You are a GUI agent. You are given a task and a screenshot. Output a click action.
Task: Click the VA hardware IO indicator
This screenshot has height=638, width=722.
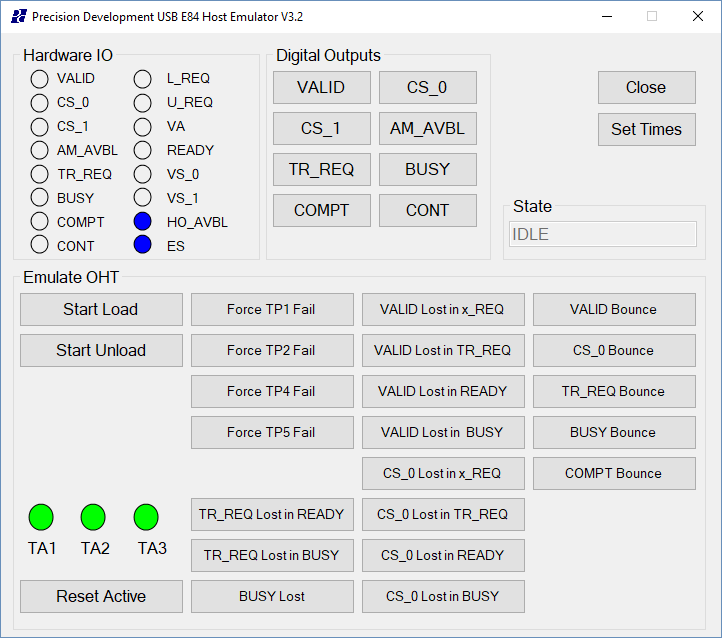[143, 127]
